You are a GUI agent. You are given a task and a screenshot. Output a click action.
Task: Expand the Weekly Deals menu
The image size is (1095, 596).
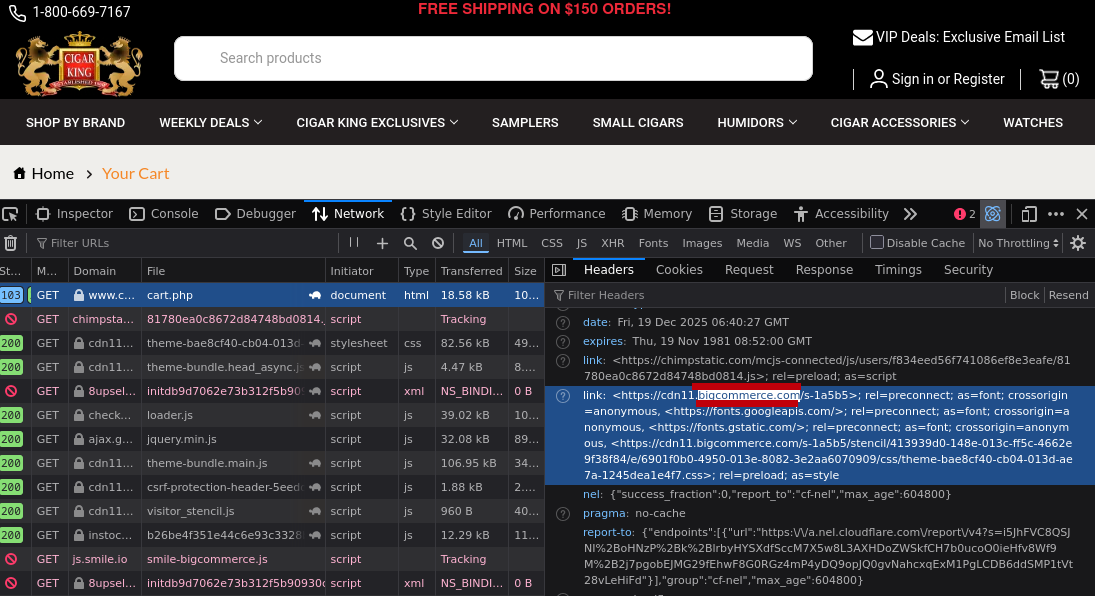[x=210, y=123]
